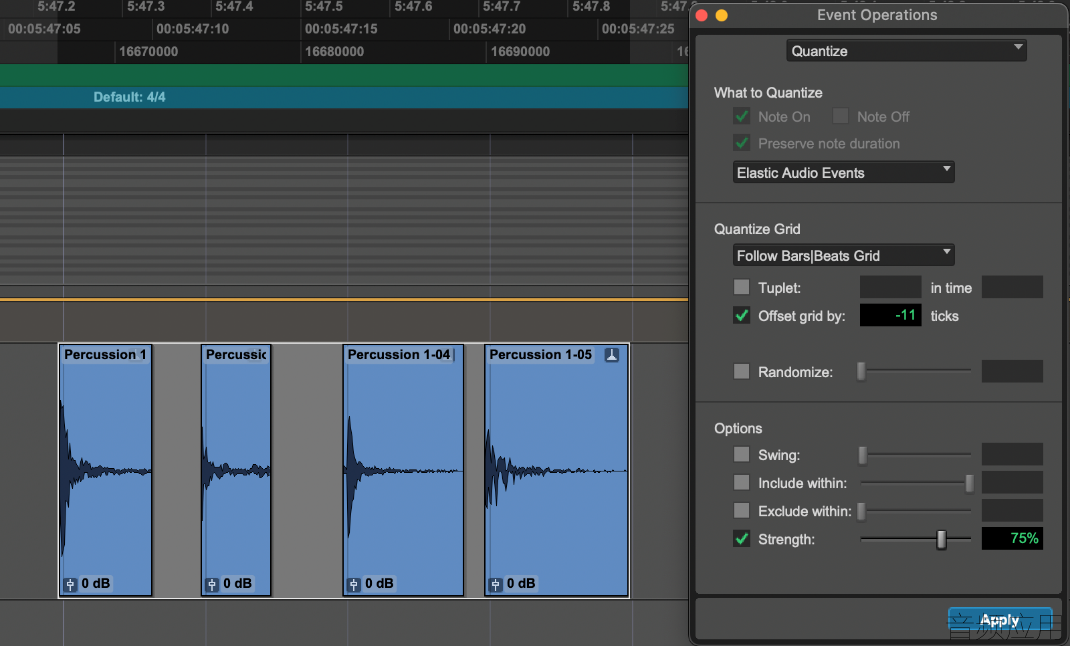This screenshot has width=1070, height=646.
Task: Click the warp marker icon on Percussion 1-05
Action: click(612, 355)
